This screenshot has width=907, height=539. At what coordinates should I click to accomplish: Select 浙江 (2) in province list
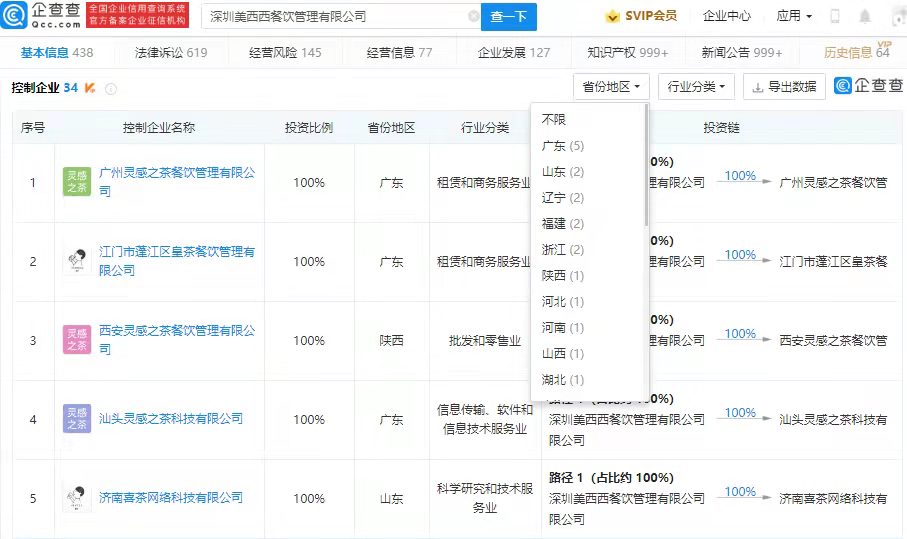pyautogui.click(x=587, y=250)
